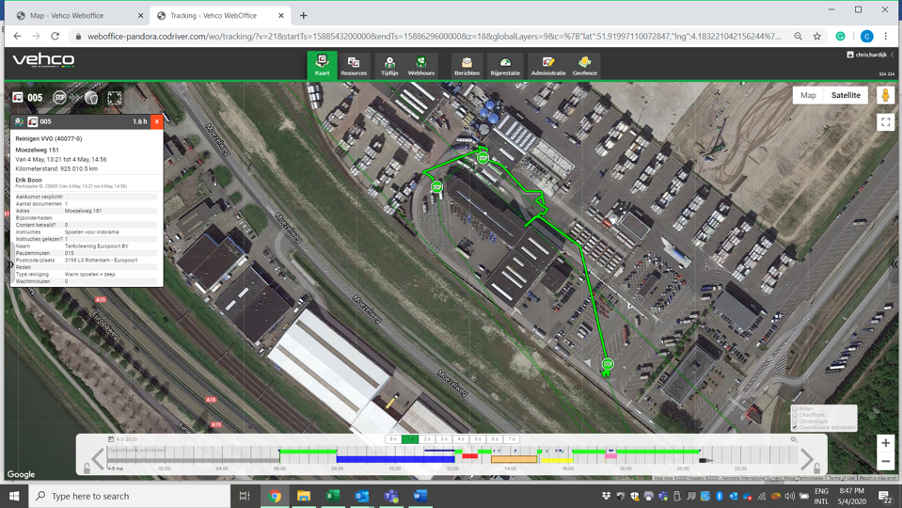Image resolution: width=902 pixels, height=508 pixels.
Task: Click the globe map-layer icon
Action: pyautogui.click(x=91, y=98)
